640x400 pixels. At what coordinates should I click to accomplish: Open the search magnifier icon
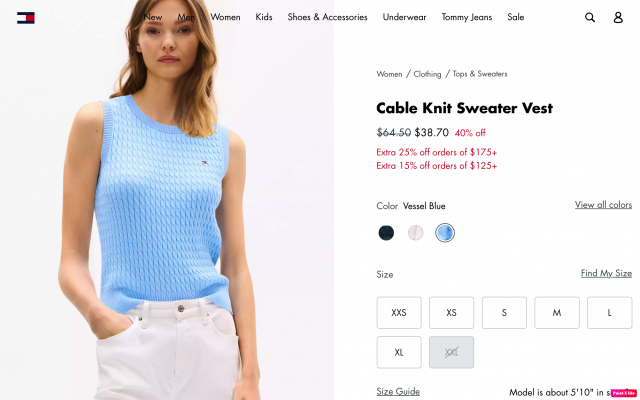point(590,17)
